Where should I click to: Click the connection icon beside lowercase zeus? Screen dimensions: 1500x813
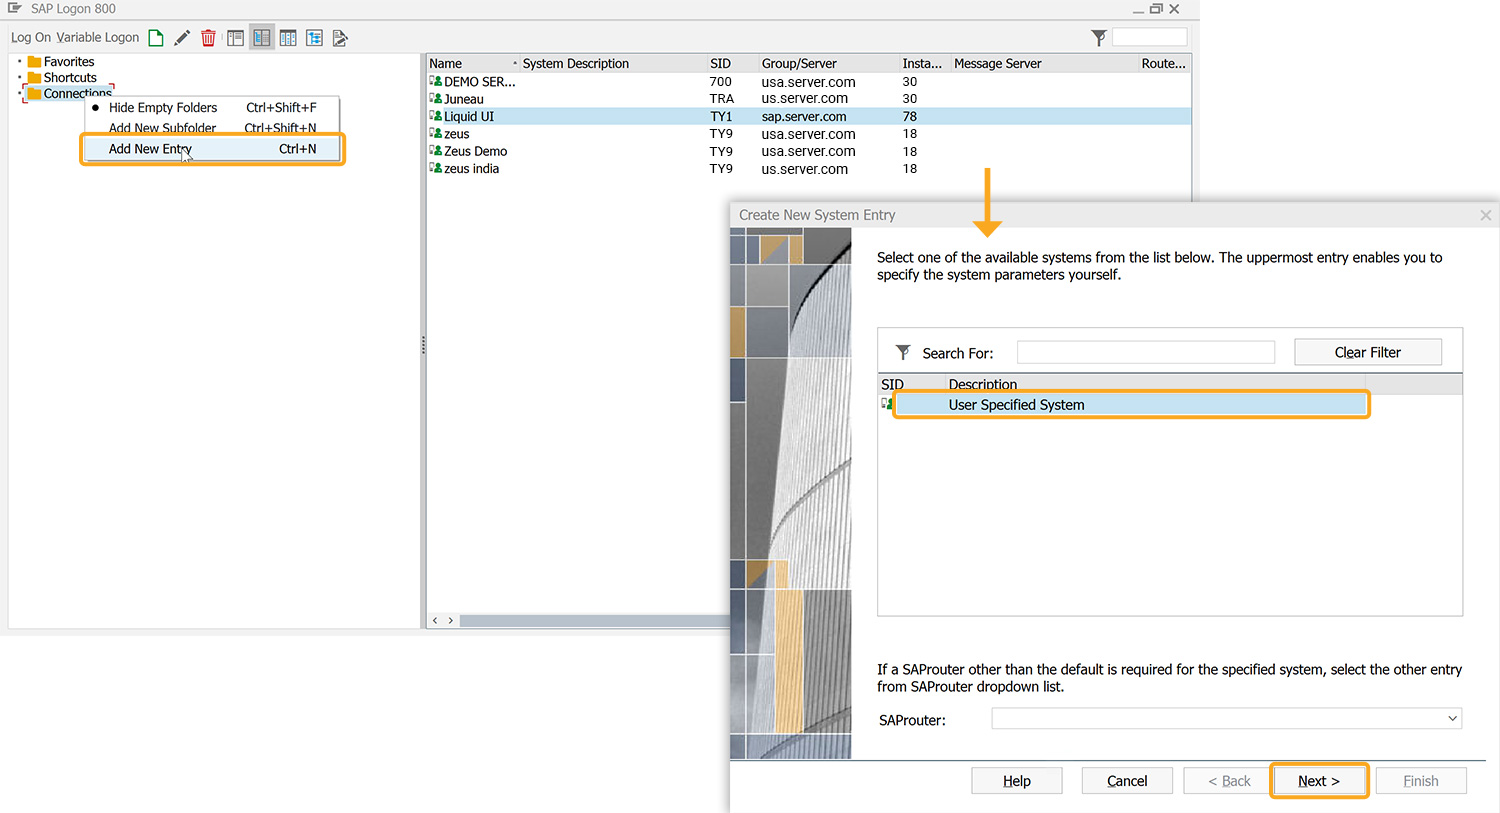click(x=436, y=133)
